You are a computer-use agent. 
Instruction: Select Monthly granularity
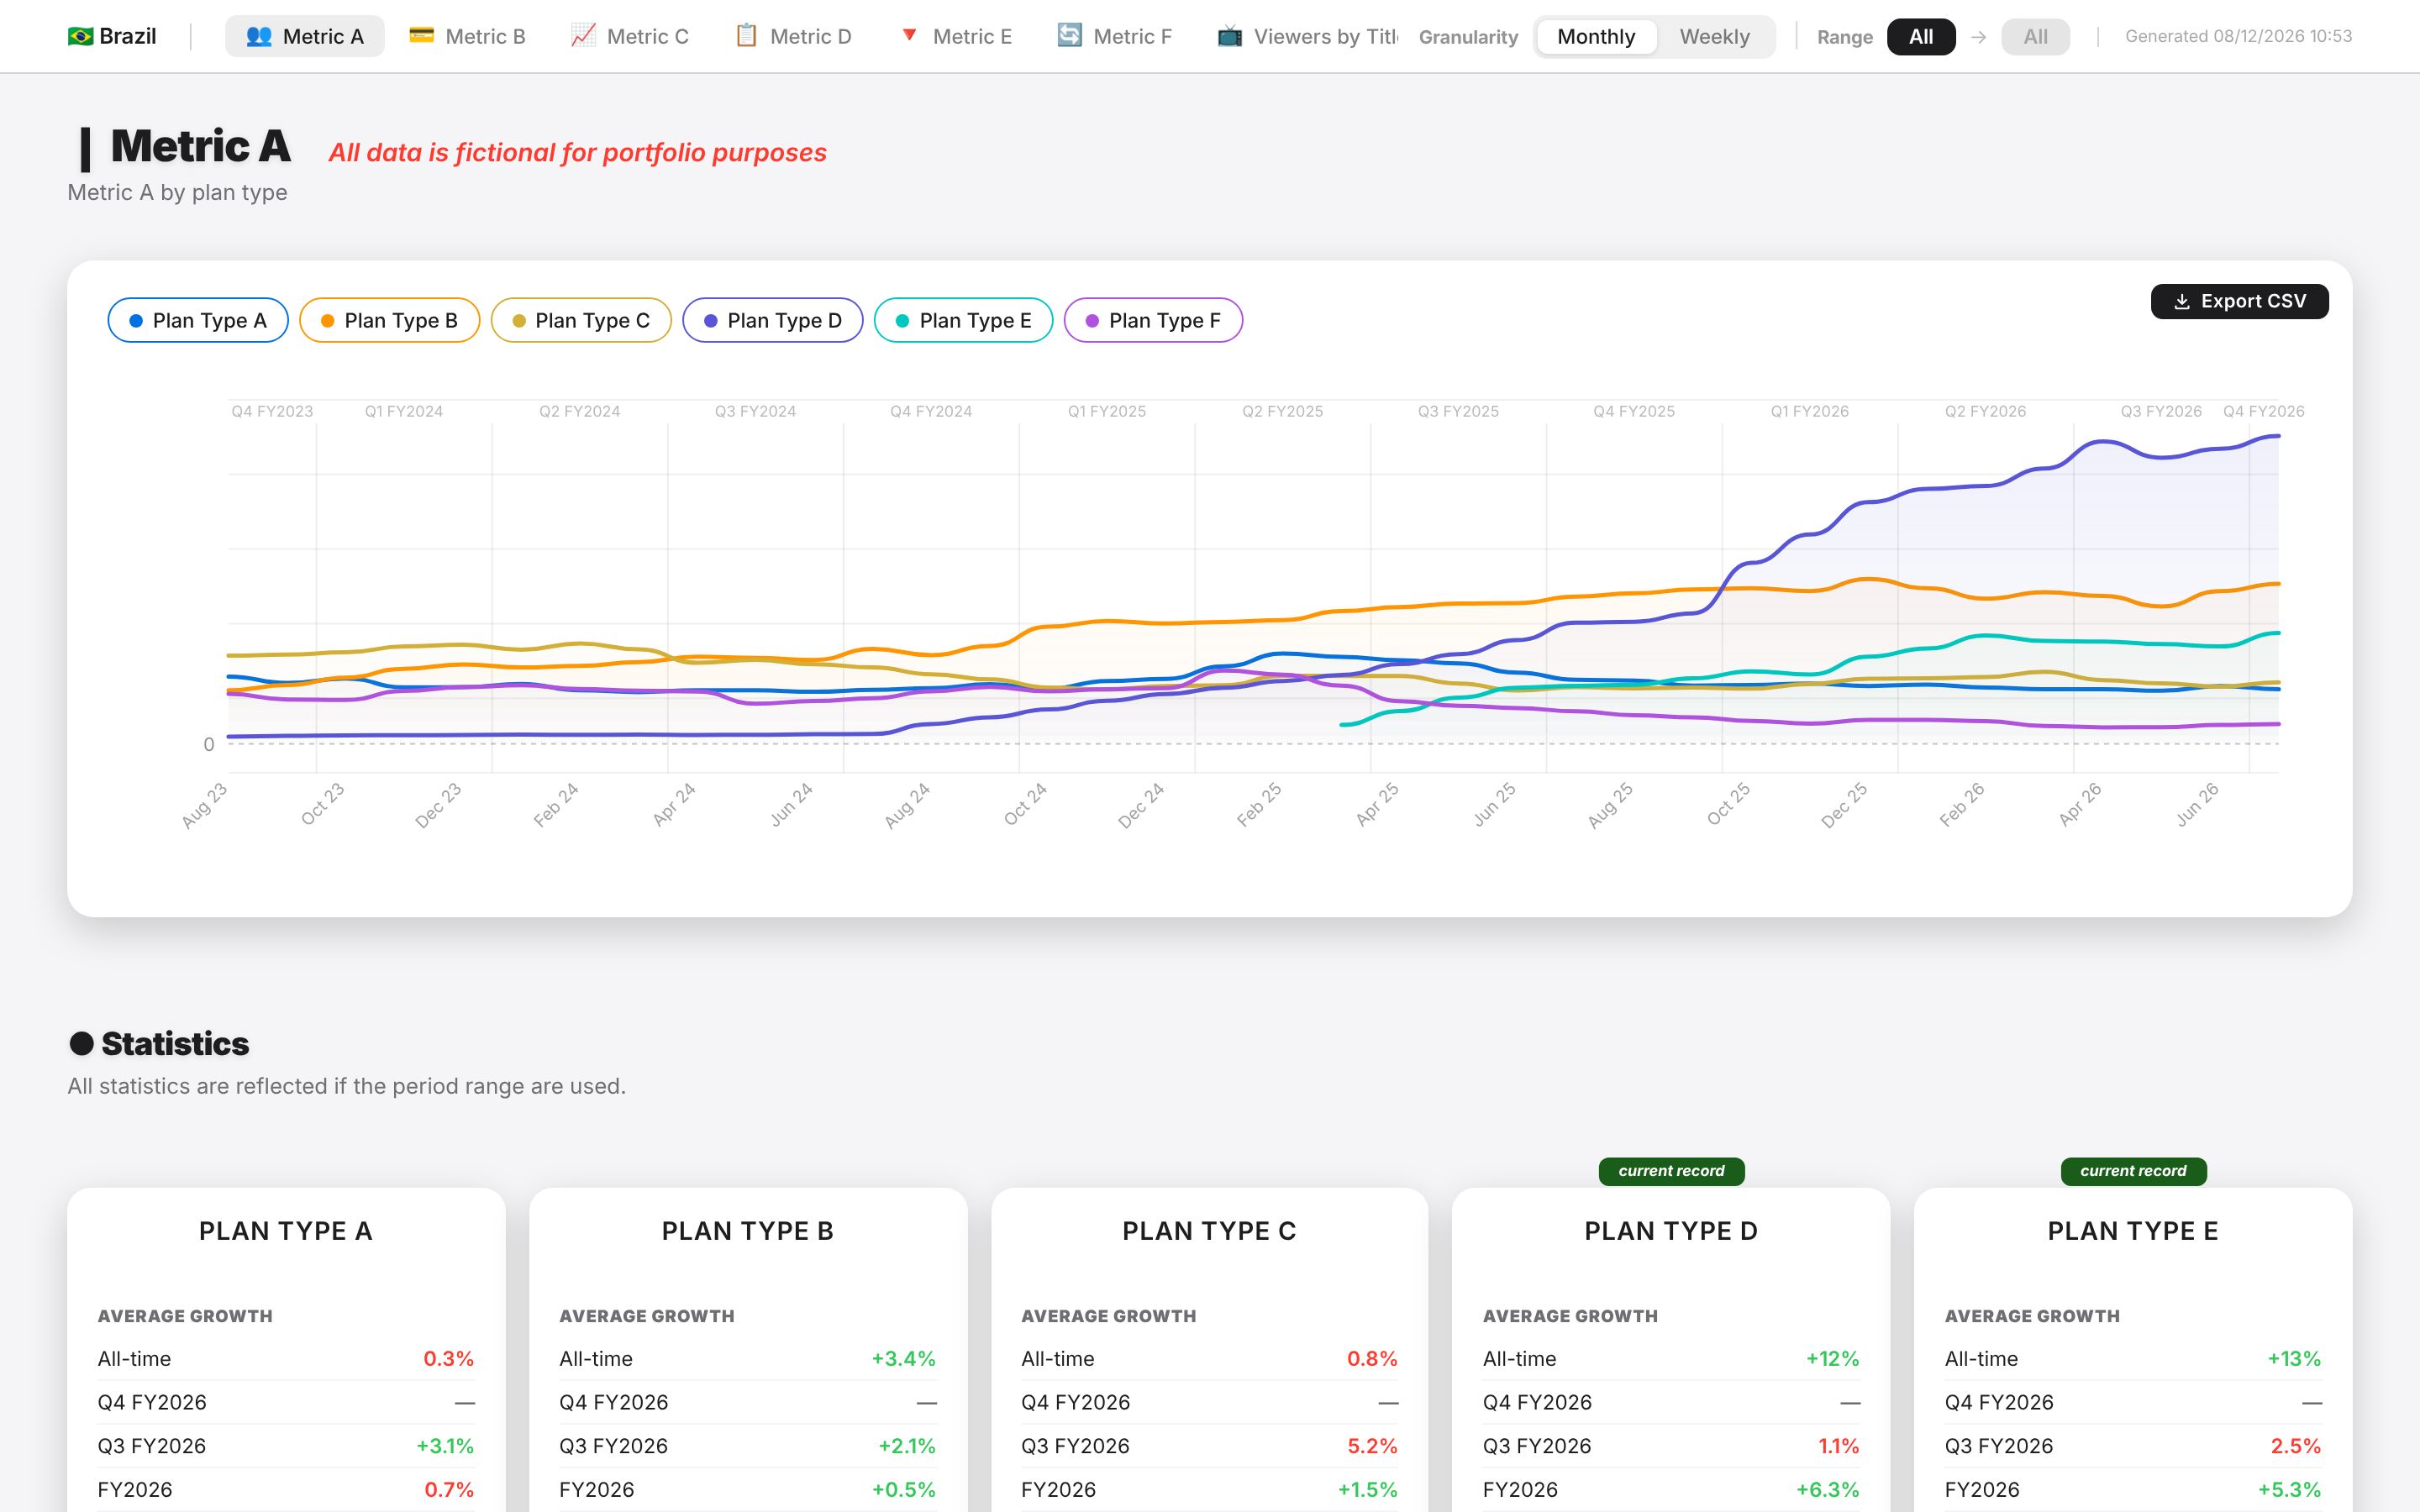click(1596, 37)
